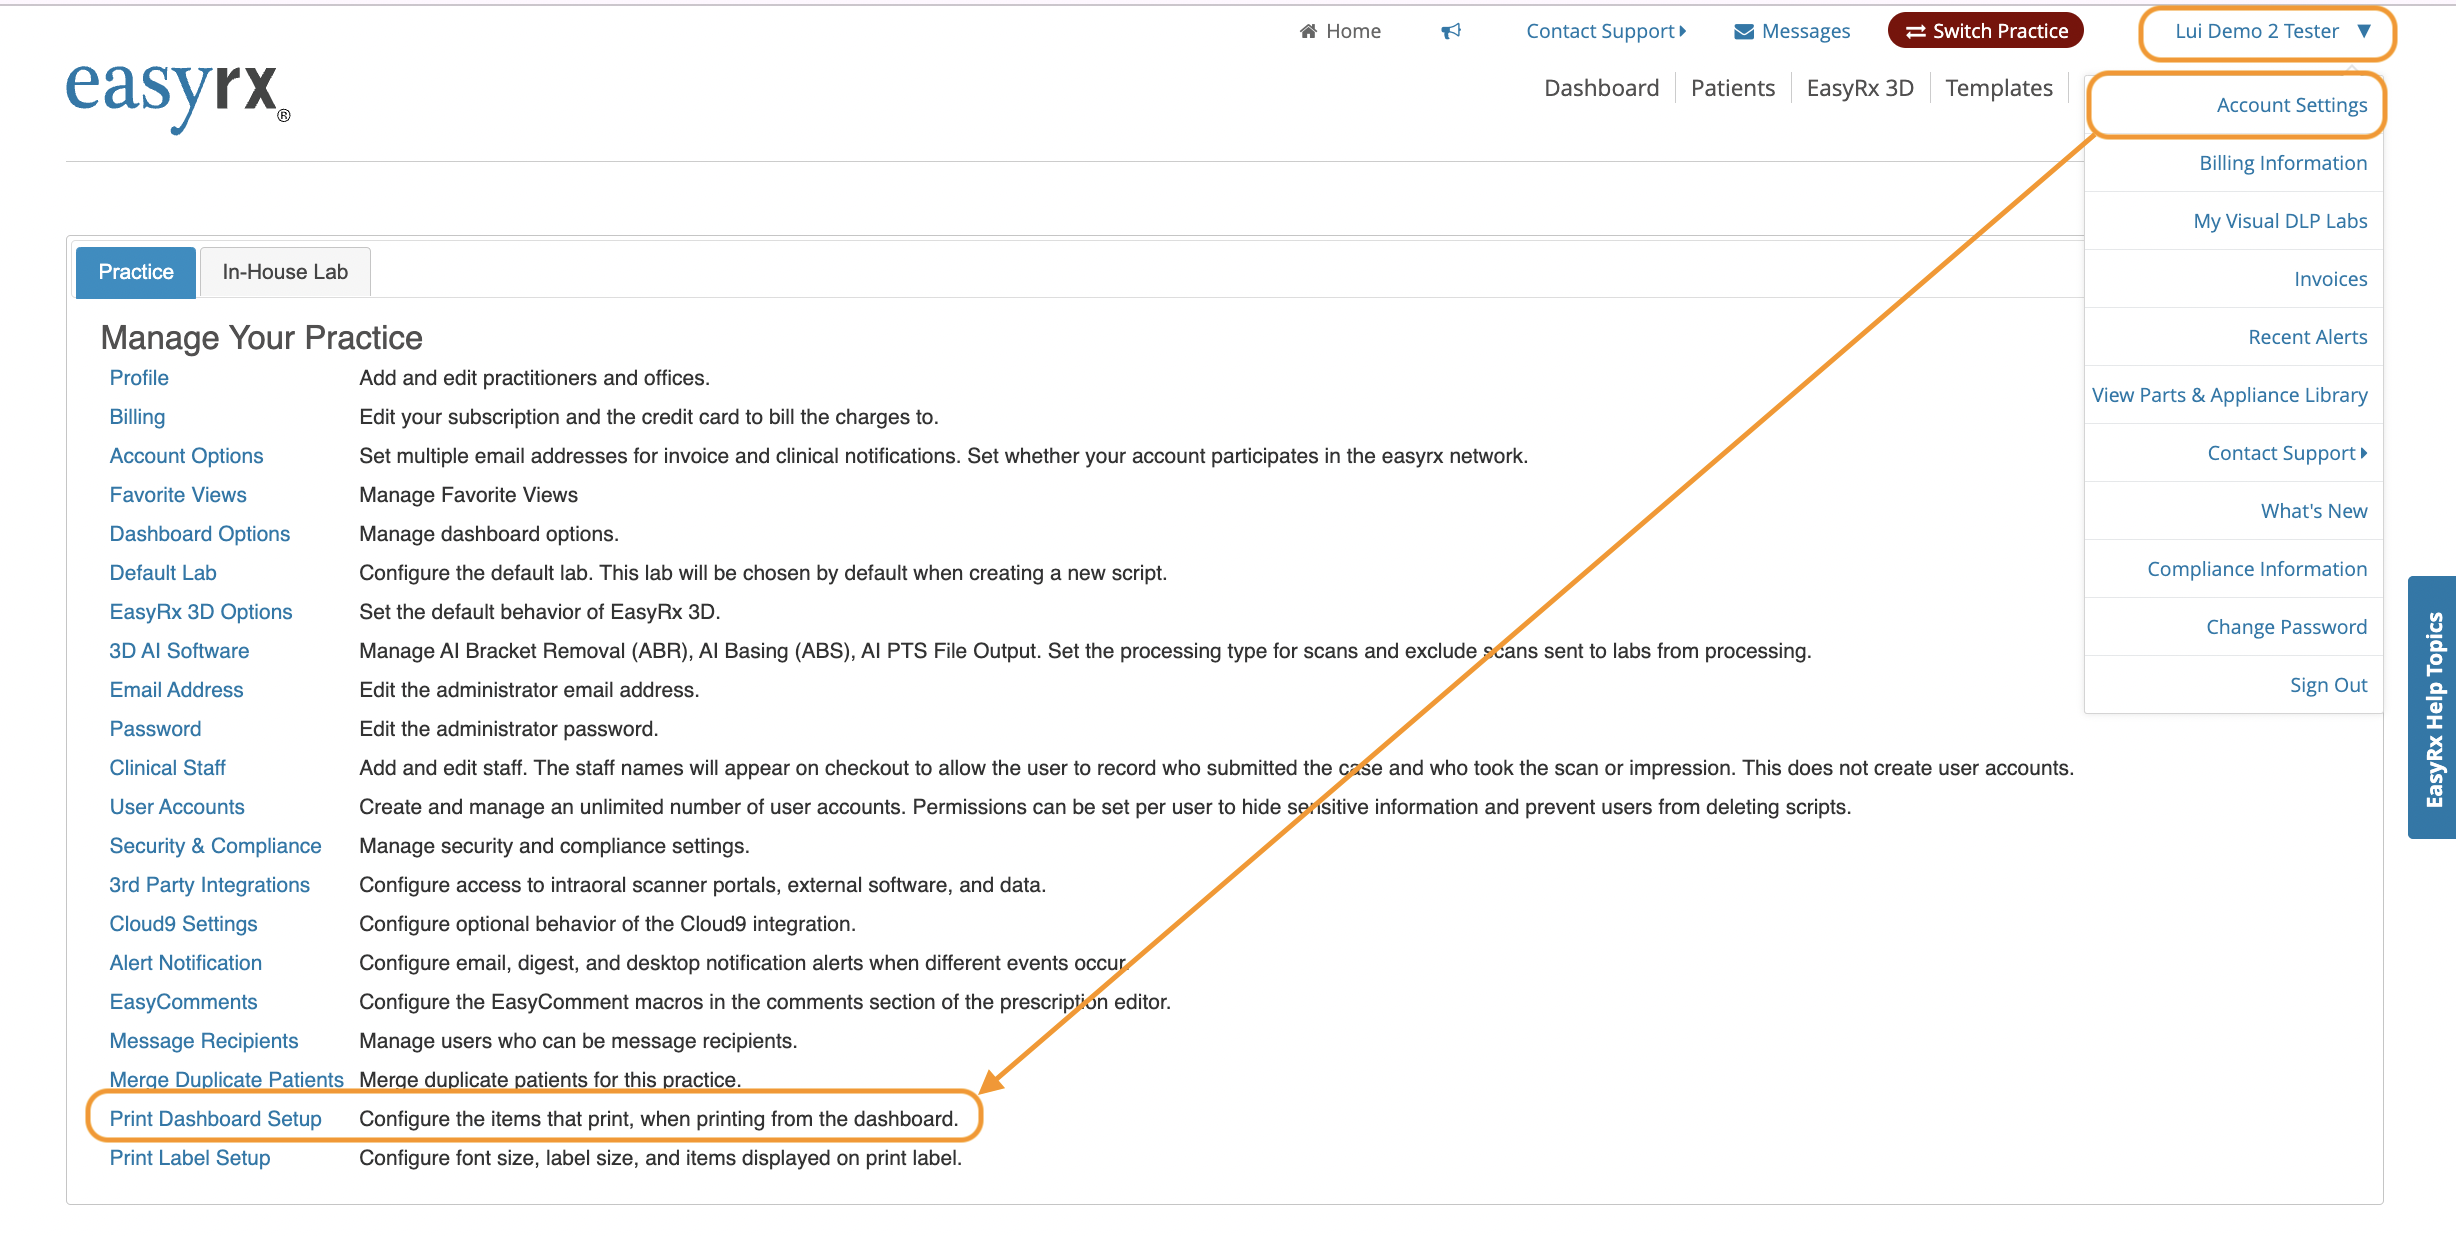Open the Alert Notification link

click(x=186, y=963)
